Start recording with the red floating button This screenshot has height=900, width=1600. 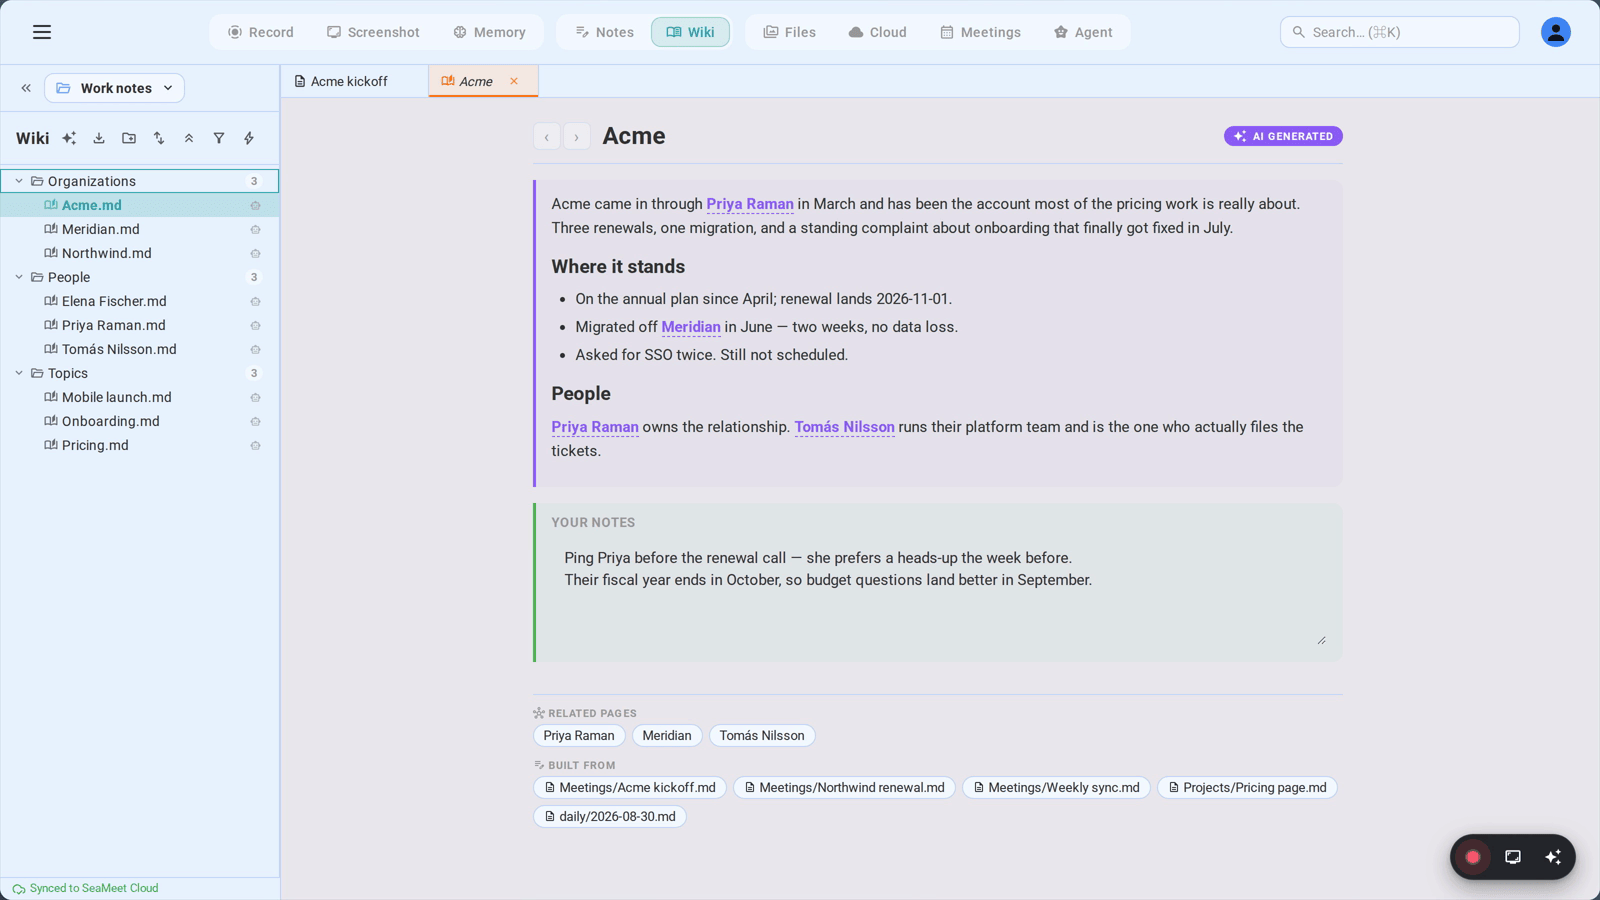(x=1473, y=857)
